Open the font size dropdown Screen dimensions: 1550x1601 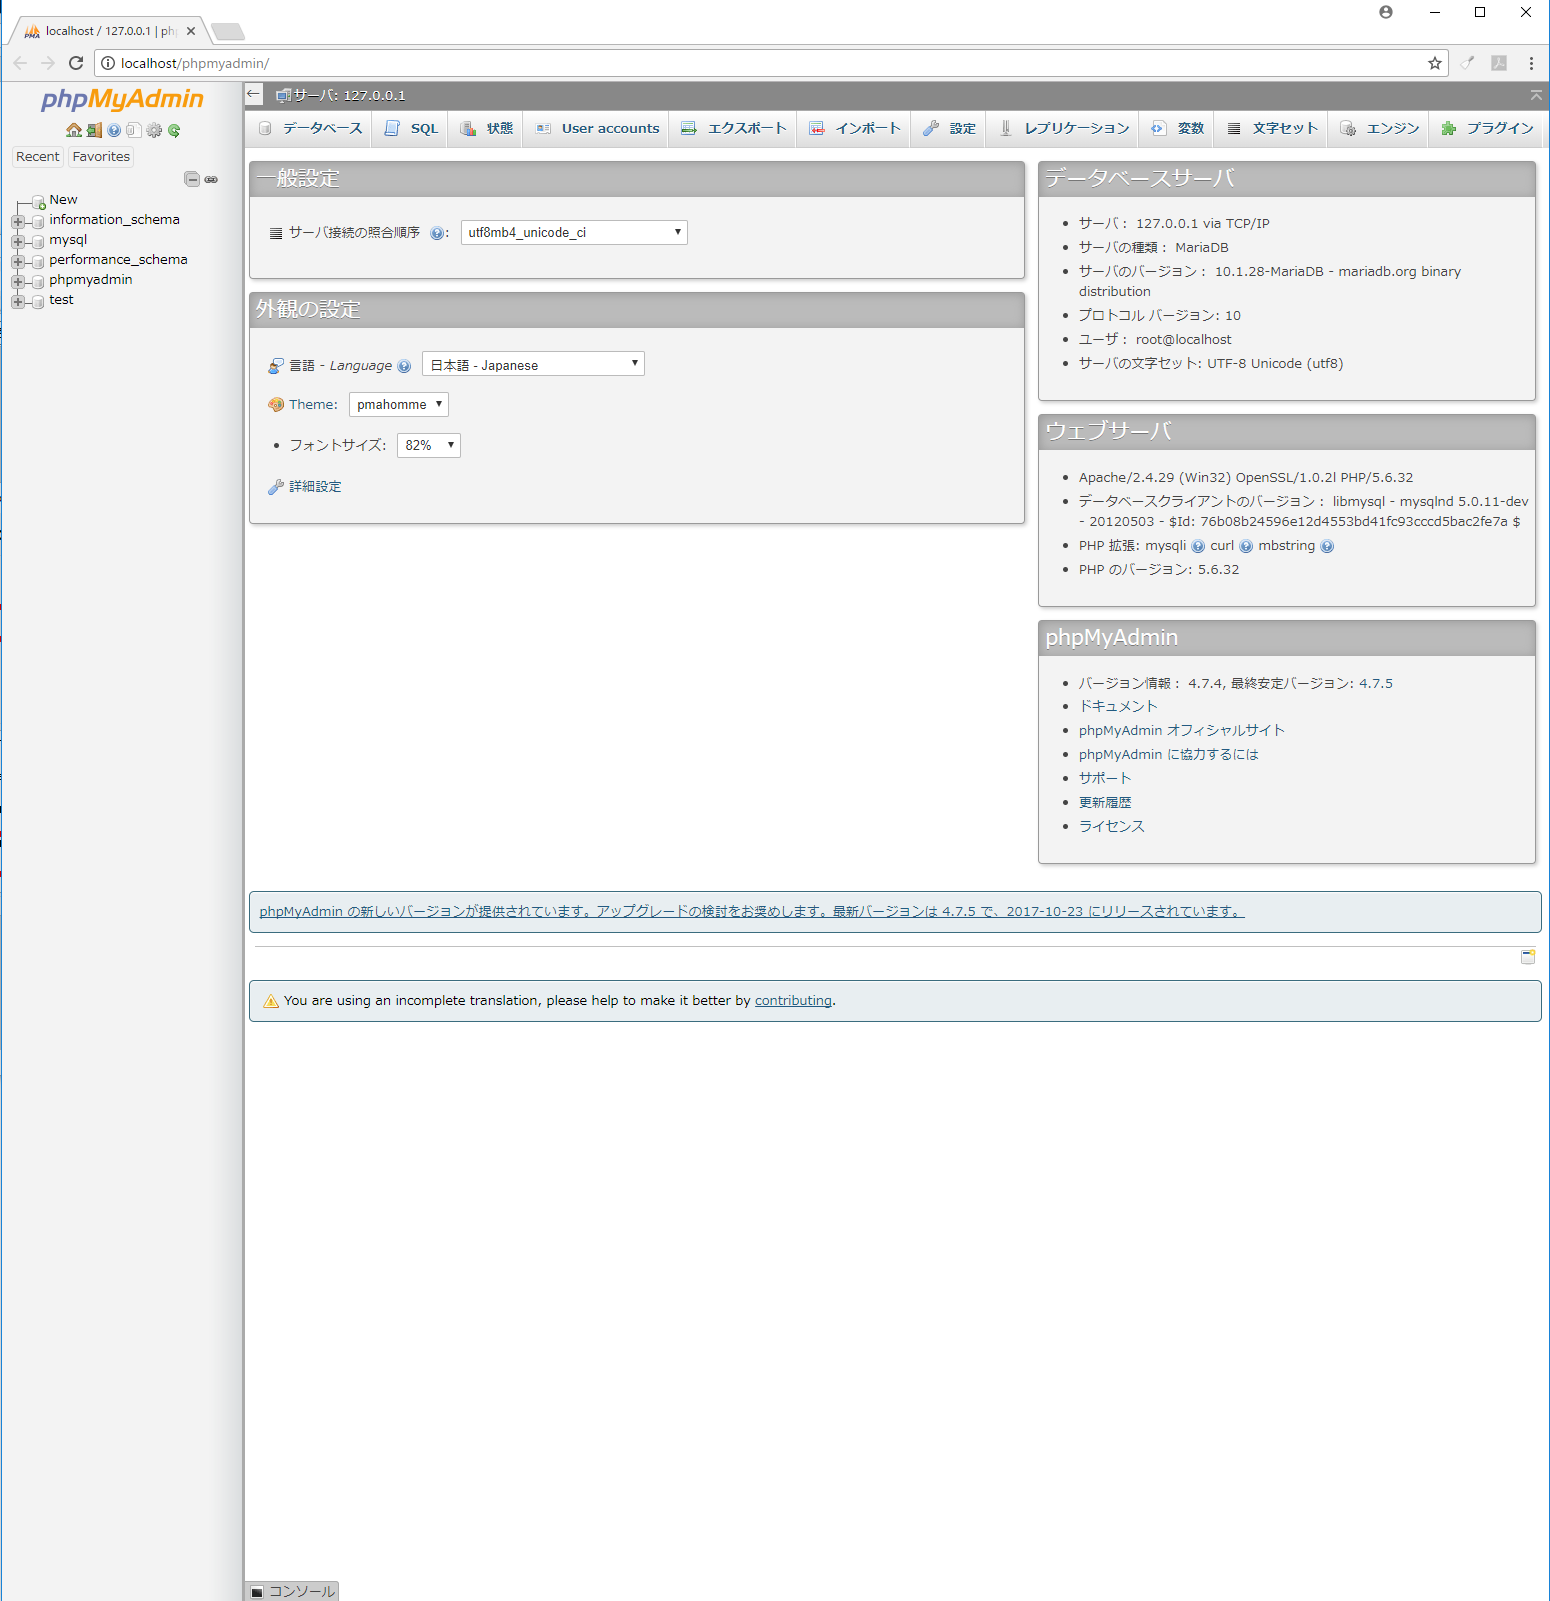pos(429,445)
